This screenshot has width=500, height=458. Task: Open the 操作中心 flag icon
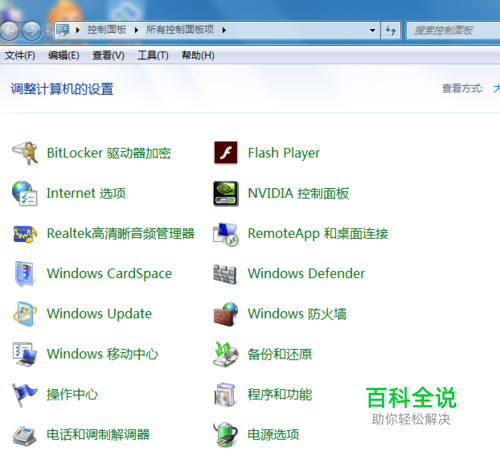[24, 395]
